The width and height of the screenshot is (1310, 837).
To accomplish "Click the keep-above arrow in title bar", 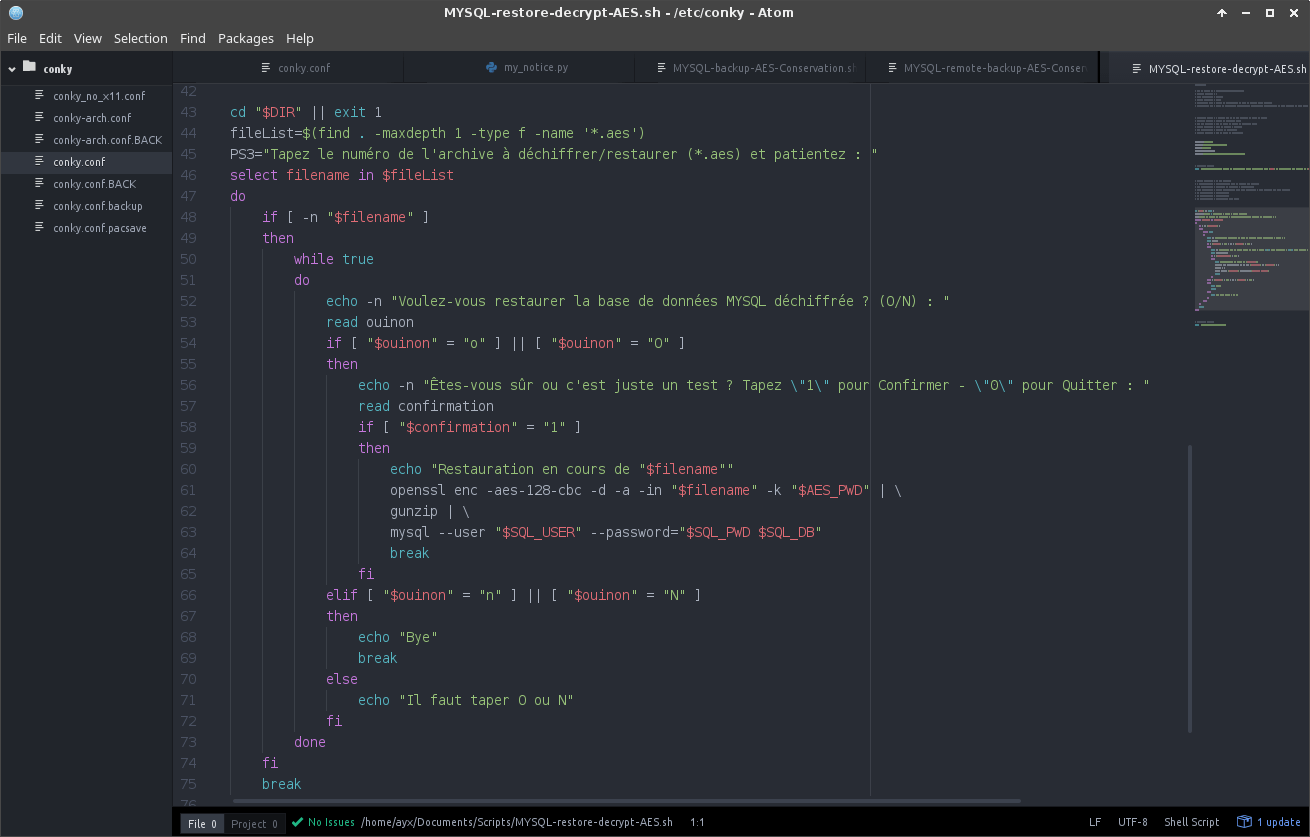I will 1222,13.
